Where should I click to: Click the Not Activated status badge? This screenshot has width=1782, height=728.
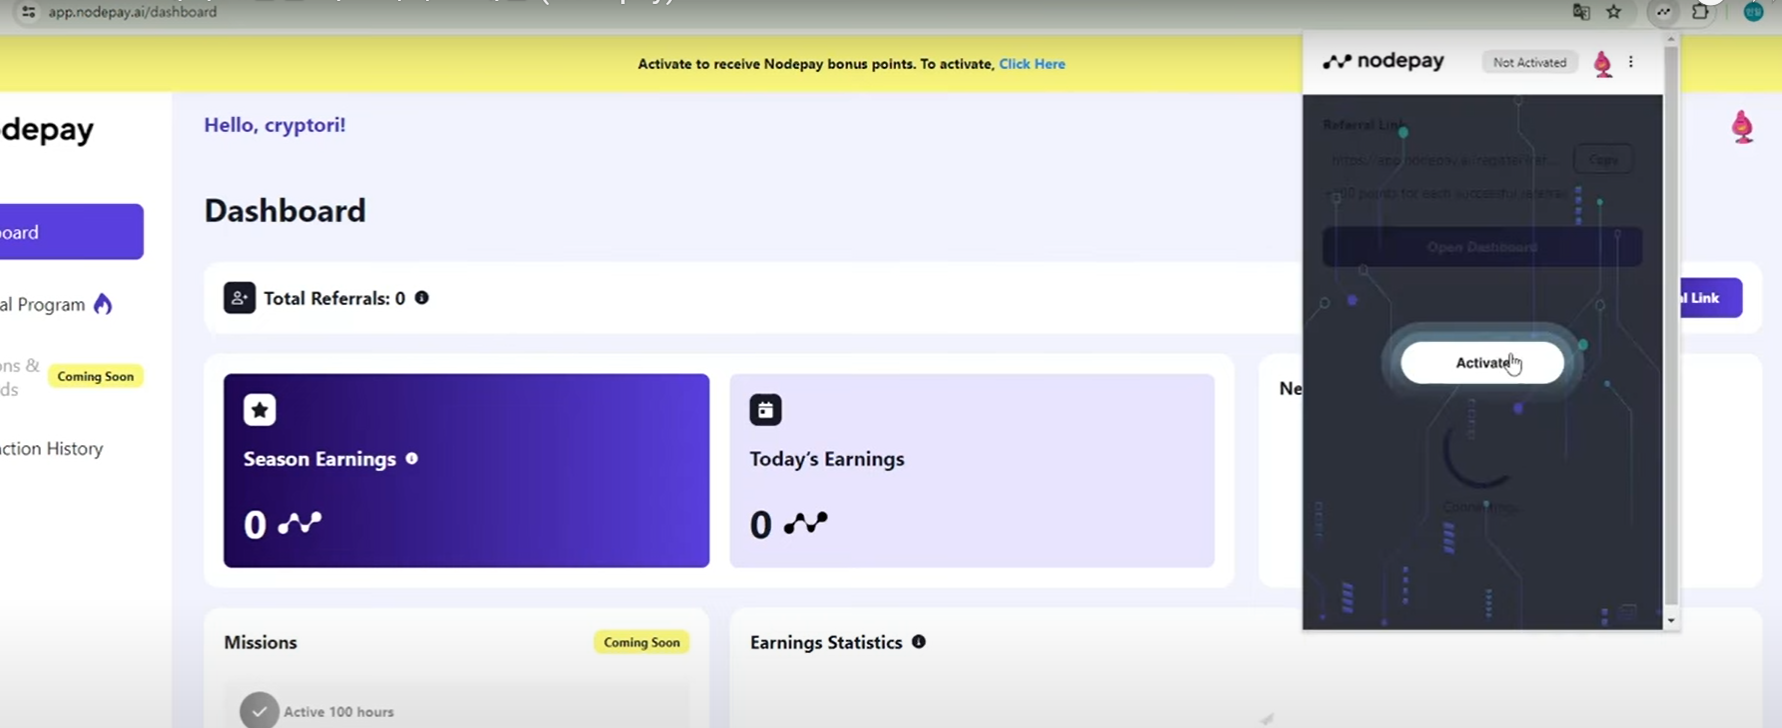pyautogui.click(x=1529, y=62)
